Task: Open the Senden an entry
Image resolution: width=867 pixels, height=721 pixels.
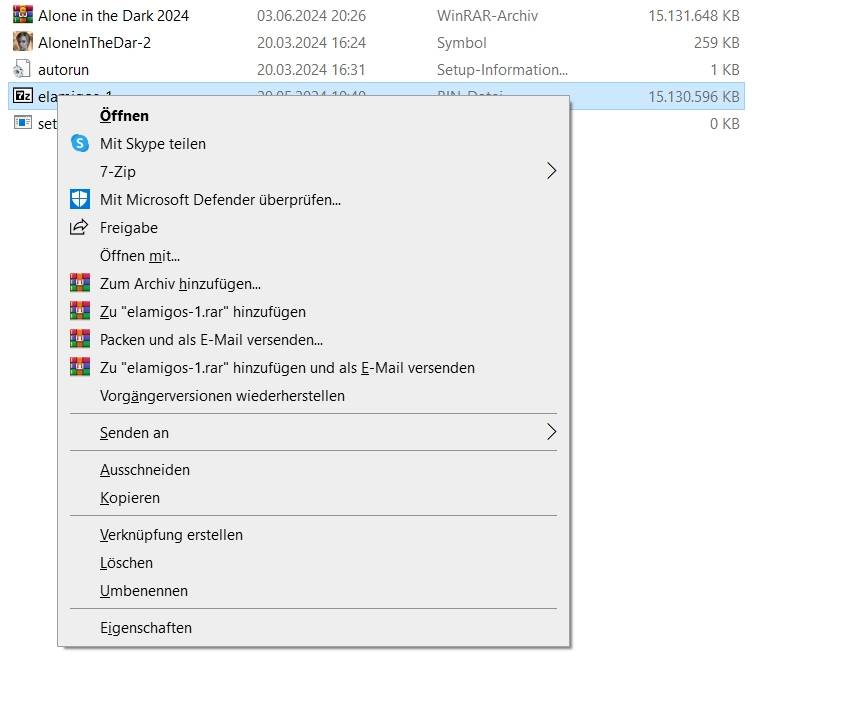Action: (x=314, y=432)
